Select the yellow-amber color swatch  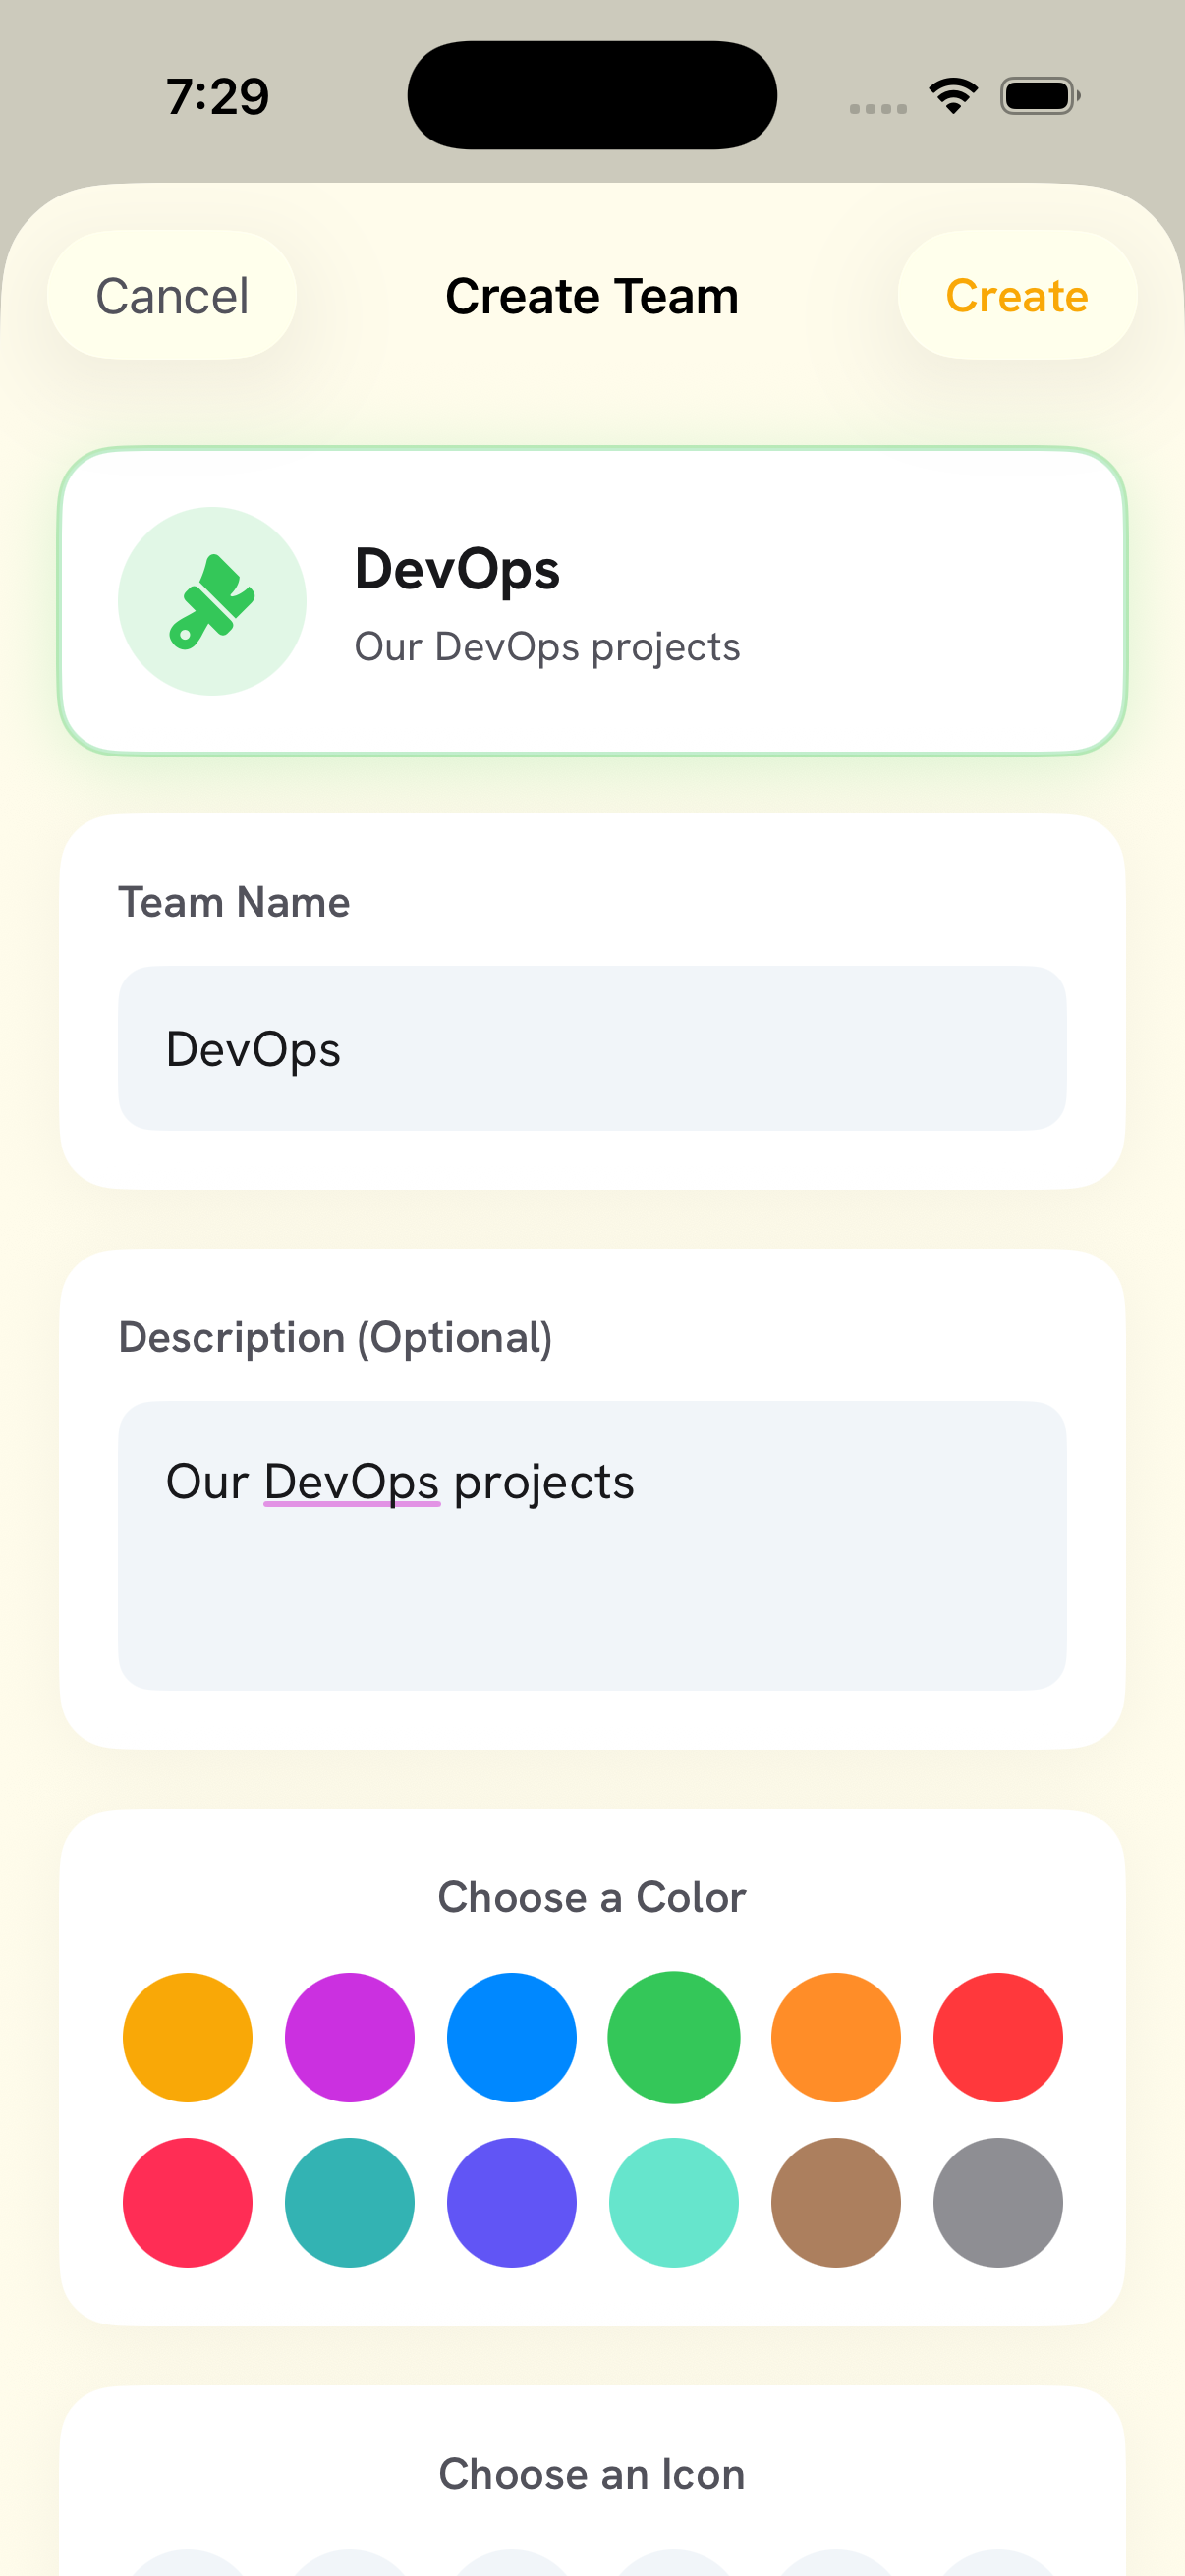[x=188, y=2037]
